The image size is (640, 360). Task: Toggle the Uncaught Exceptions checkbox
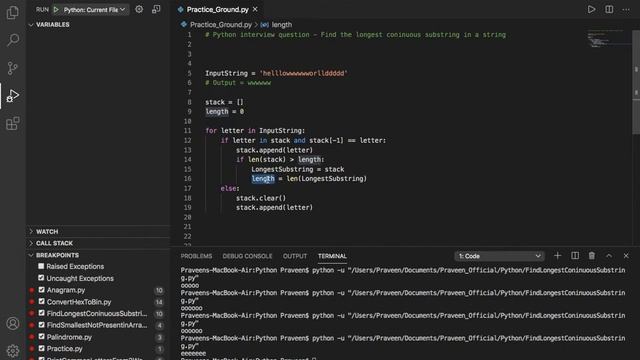pyautogui.click(x=41, y=278)
